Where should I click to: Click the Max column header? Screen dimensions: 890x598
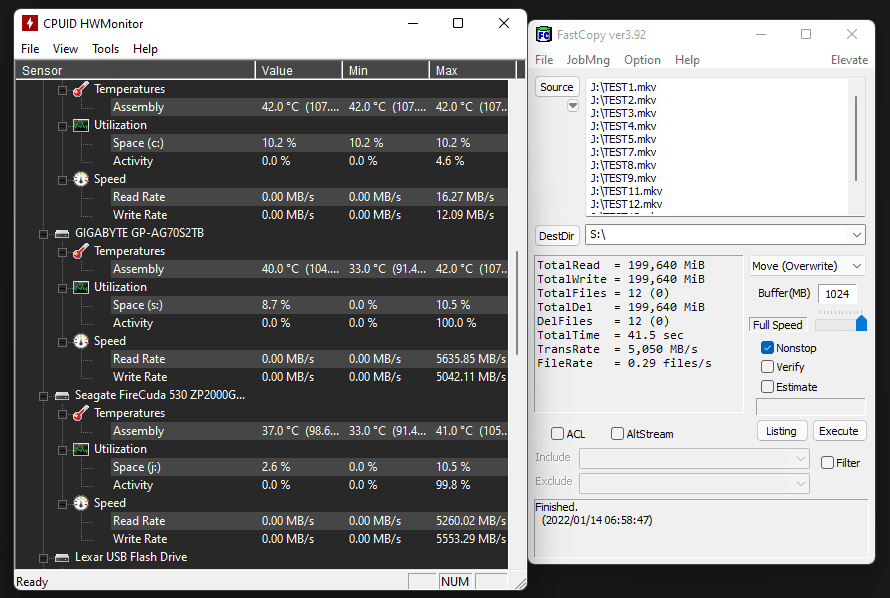pos(472,70)
